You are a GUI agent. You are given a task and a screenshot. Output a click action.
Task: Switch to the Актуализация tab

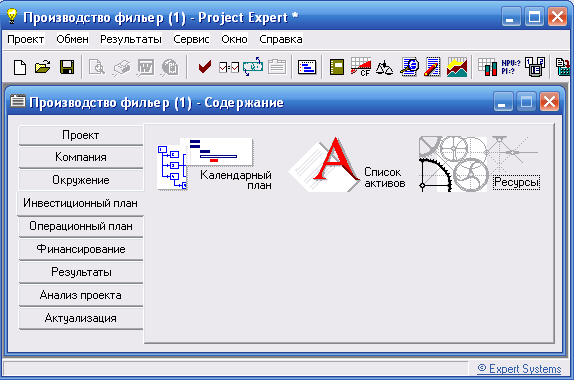point(81,318)
